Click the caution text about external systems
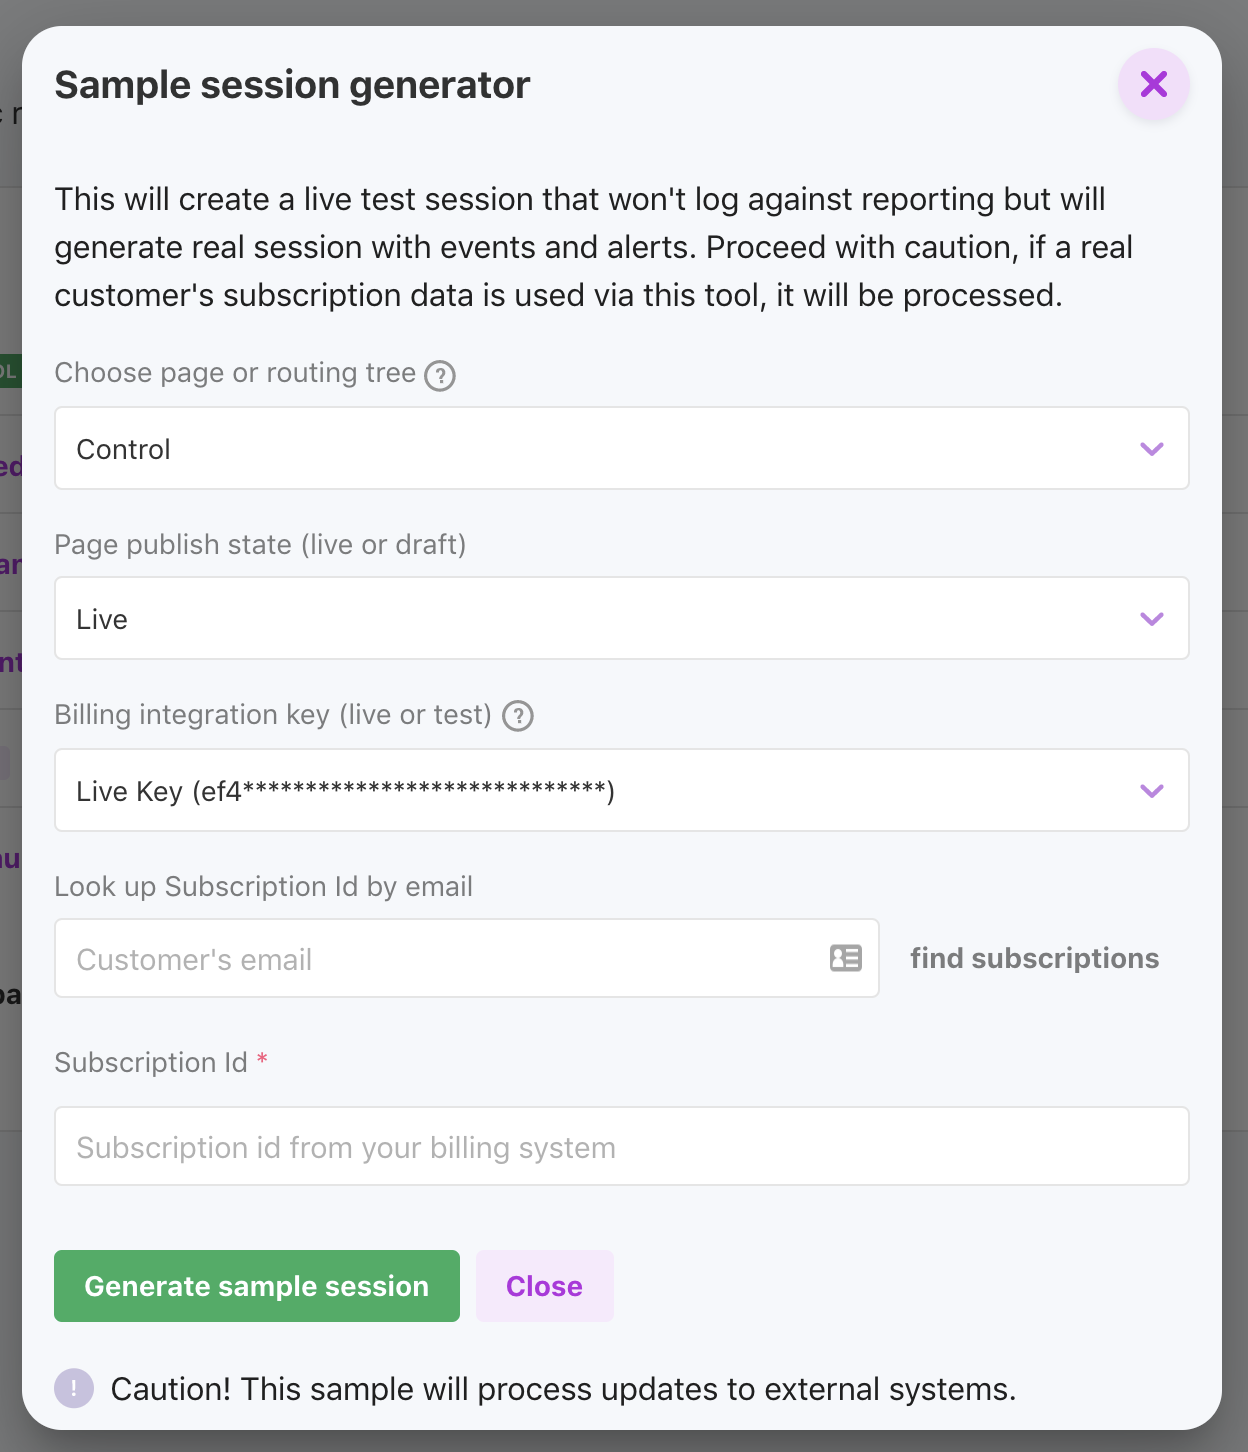 pyautogui.click(x=563, y=1389)
